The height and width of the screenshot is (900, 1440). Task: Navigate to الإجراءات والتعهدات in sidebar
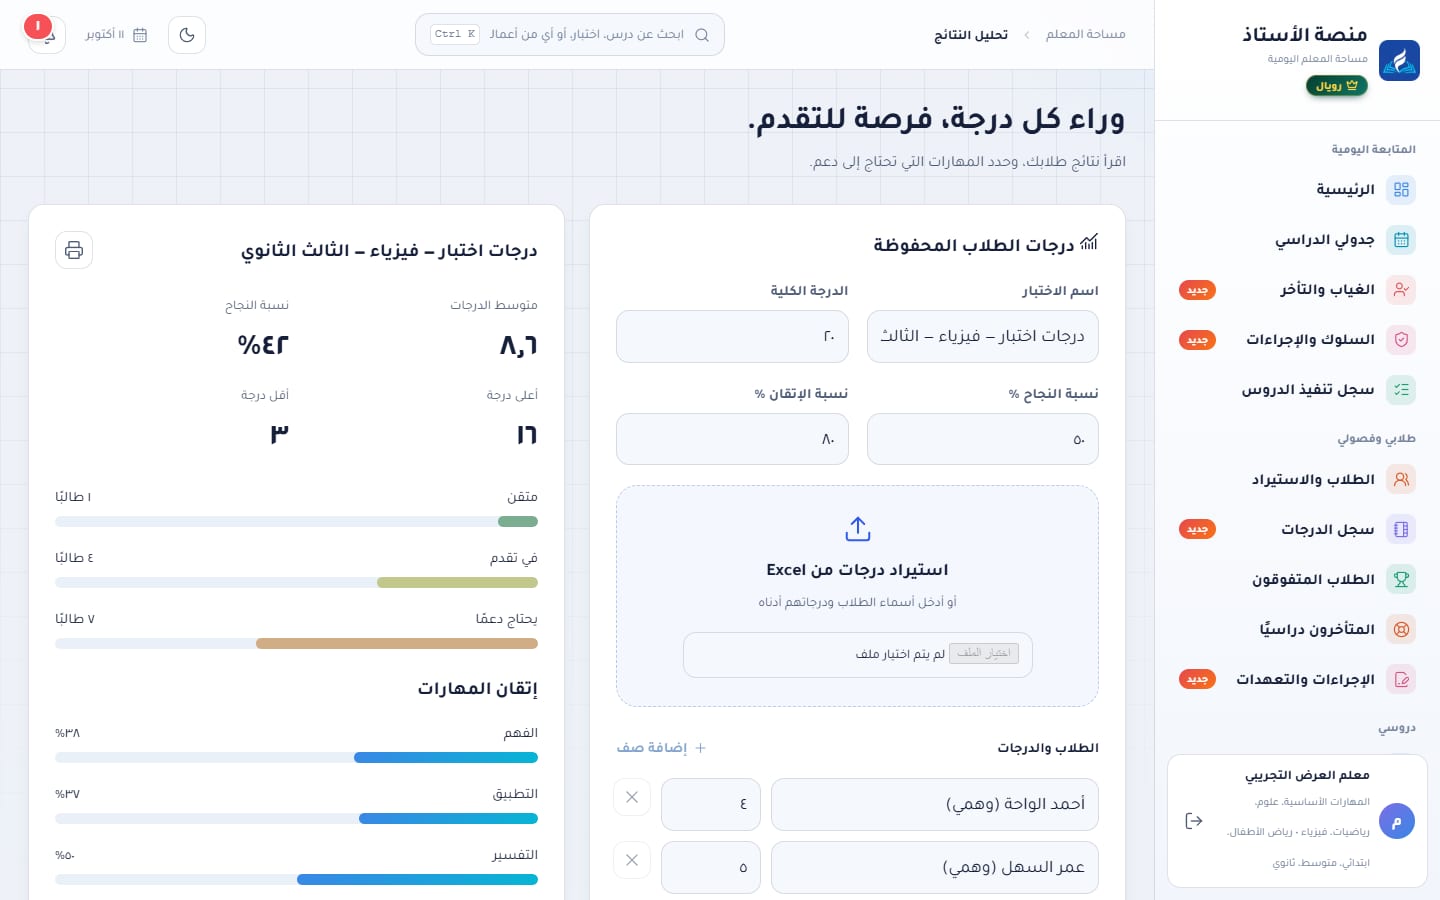pos(1298,679)
